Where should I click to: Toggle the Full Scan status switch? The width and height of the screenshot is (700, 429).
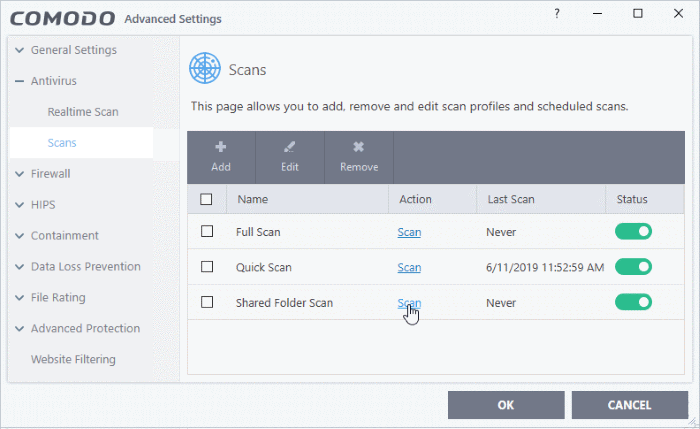point(633,231)
